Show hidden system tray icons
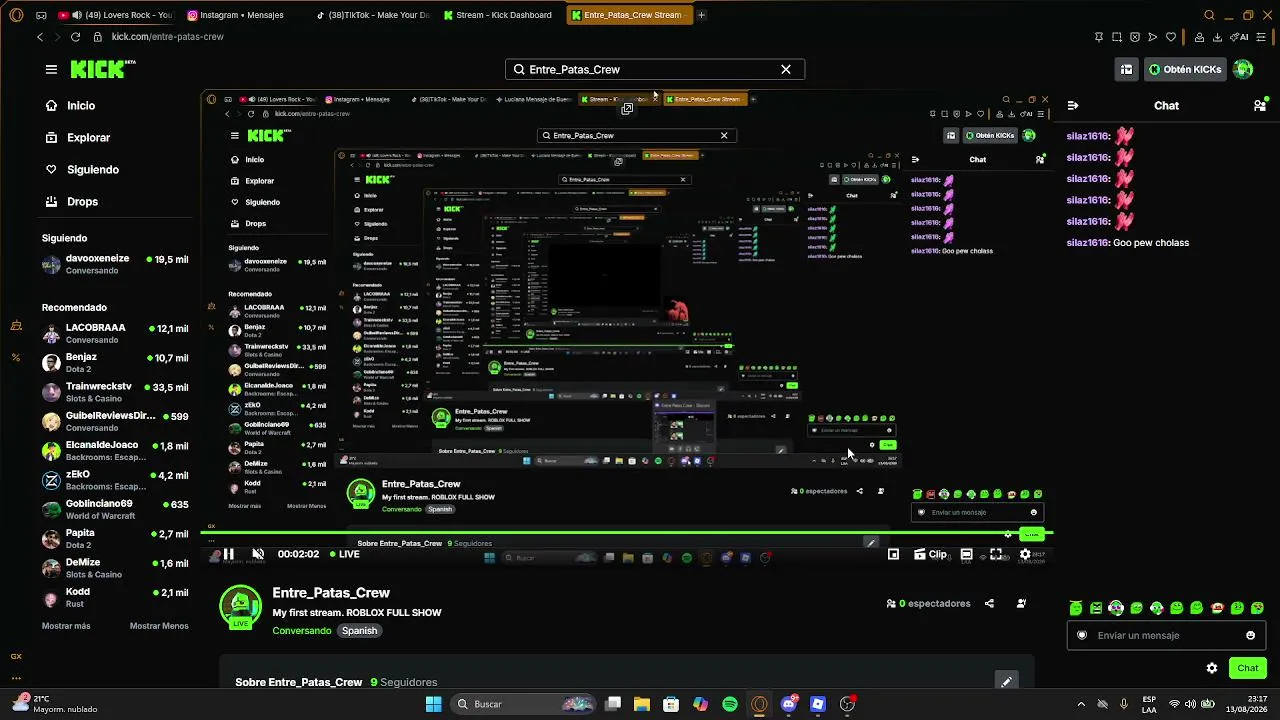 point(1081,704)
